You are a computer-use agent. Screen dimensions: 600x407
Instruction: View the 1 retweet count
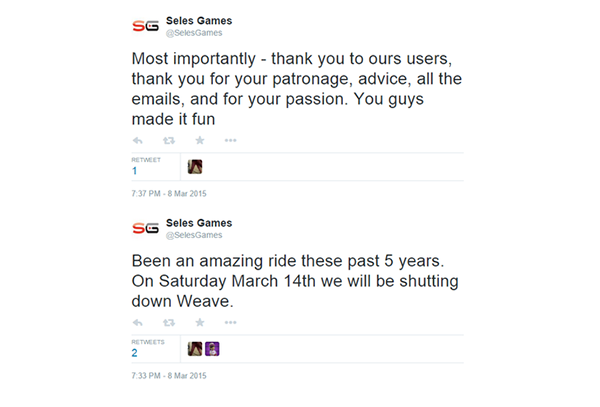coord(134,171)
